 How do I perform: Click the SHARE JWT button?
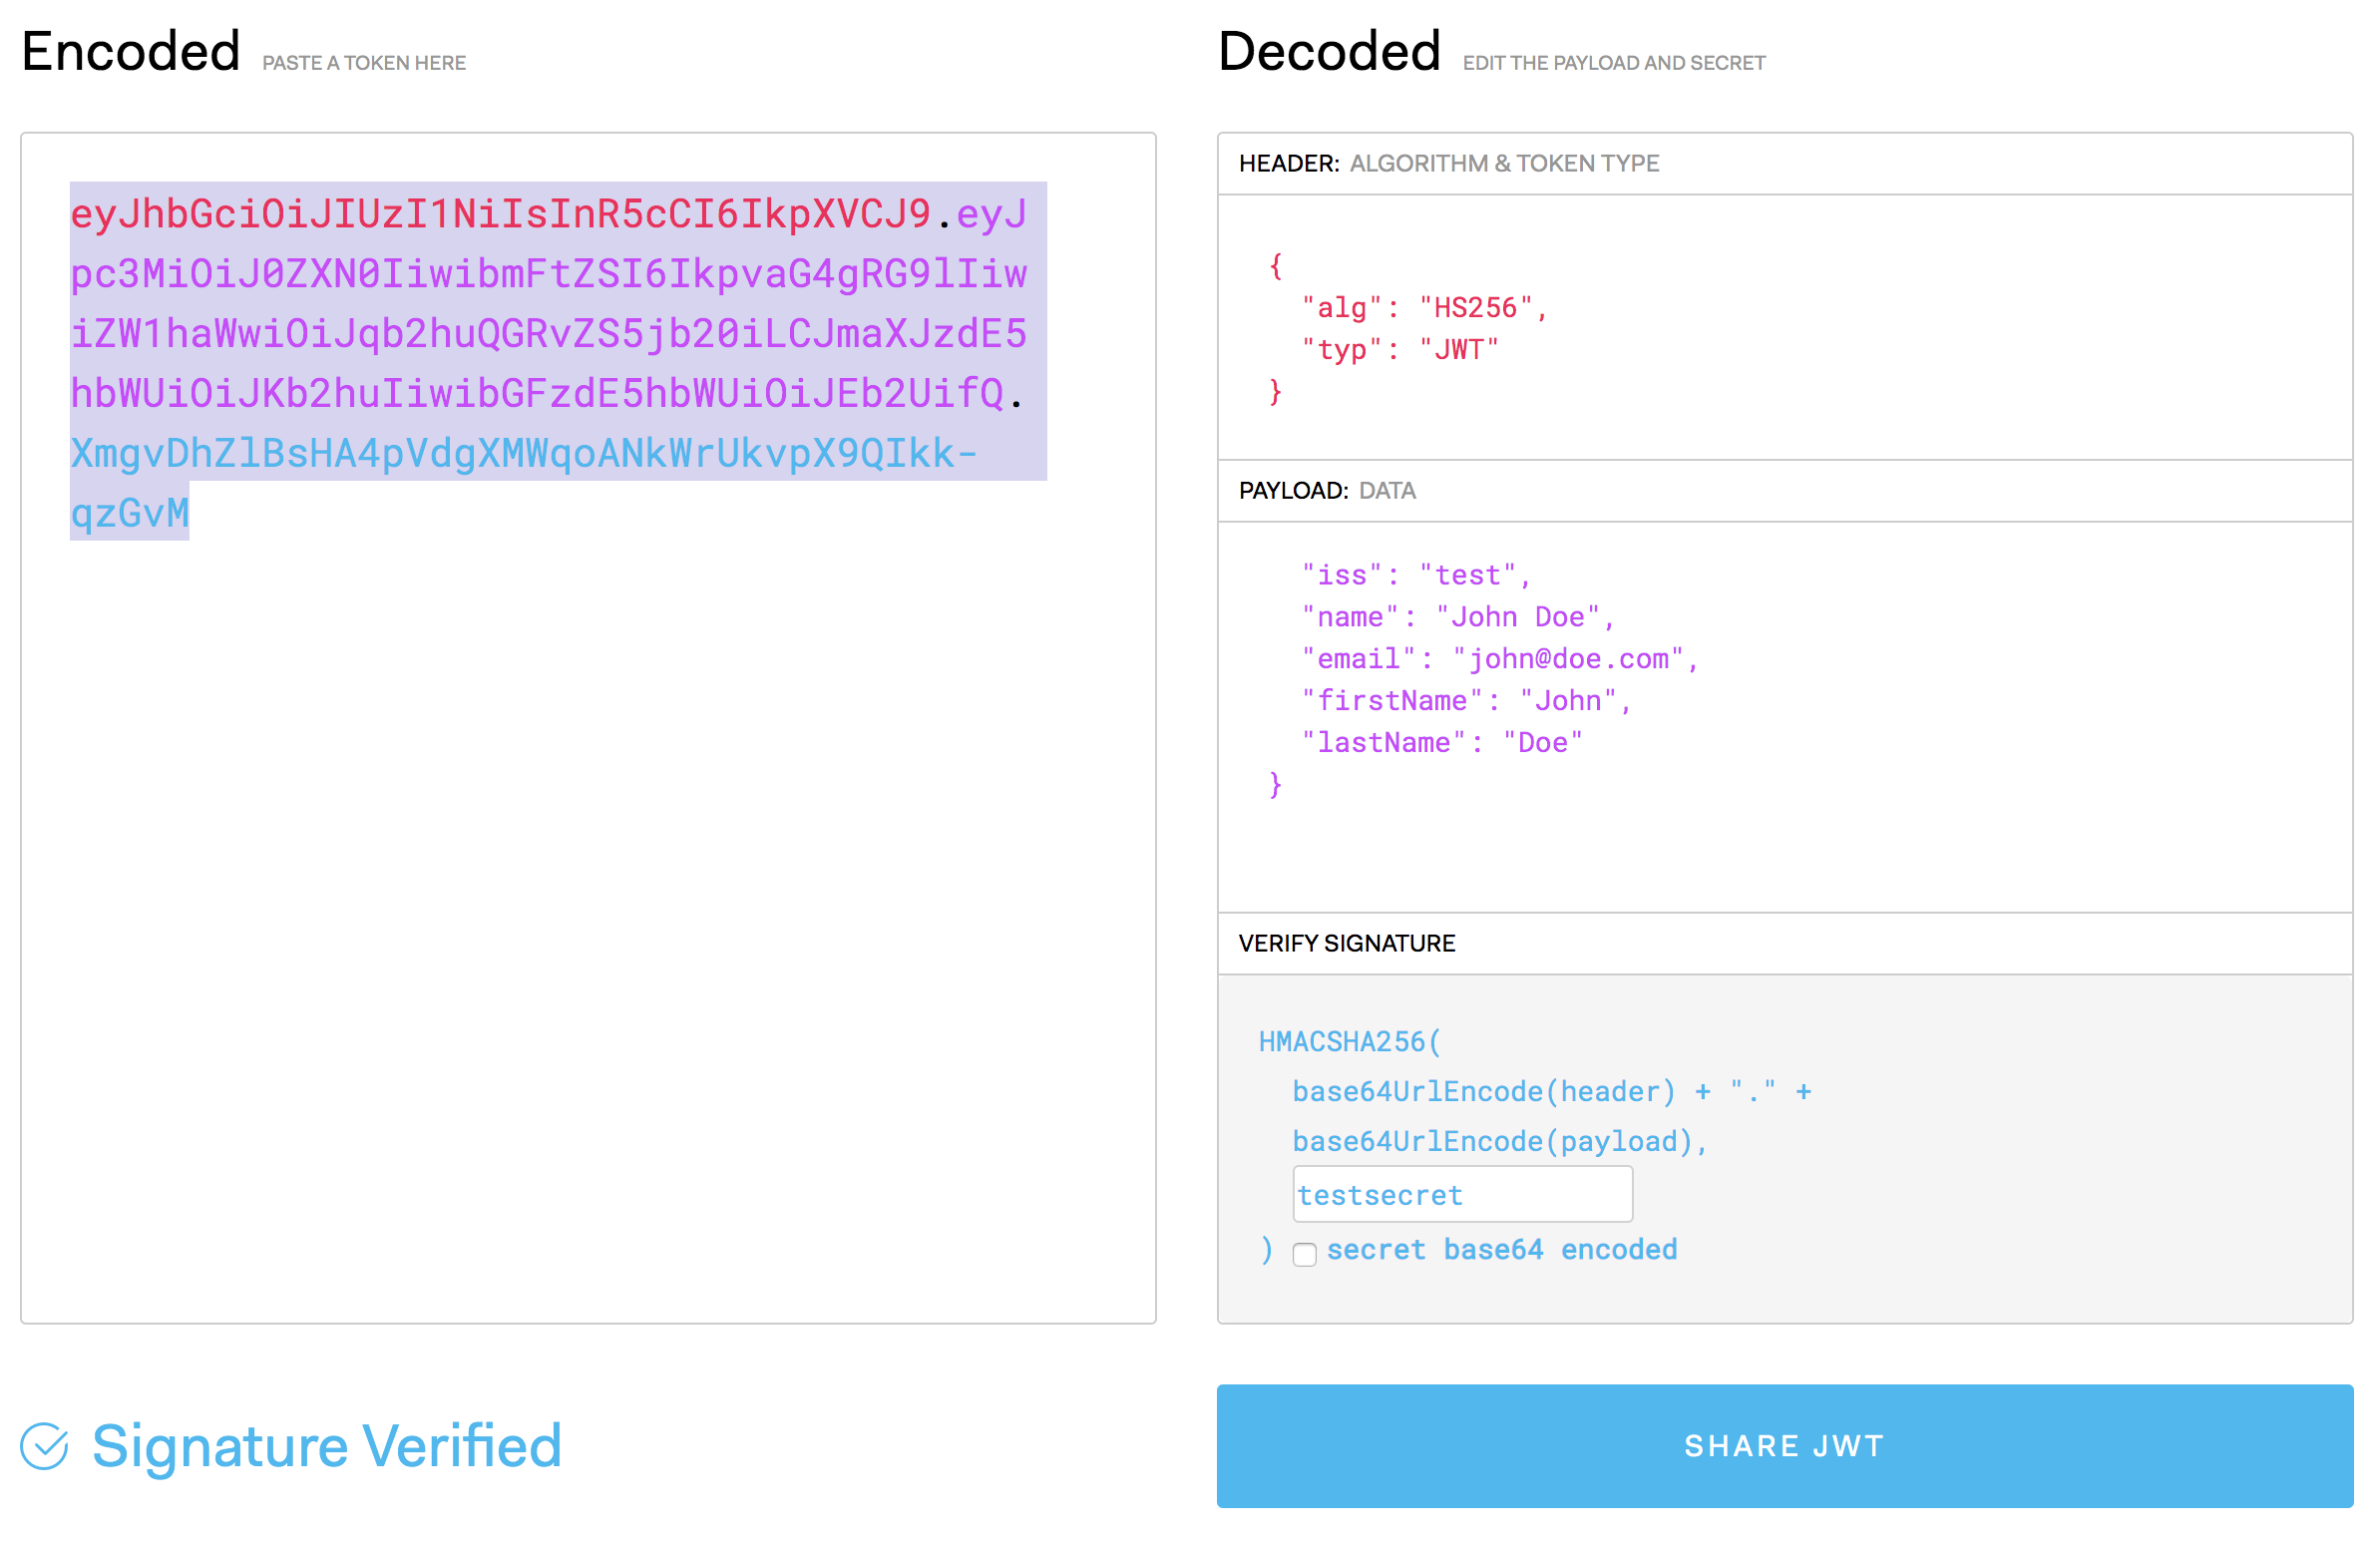(x=1784, y=1446)
